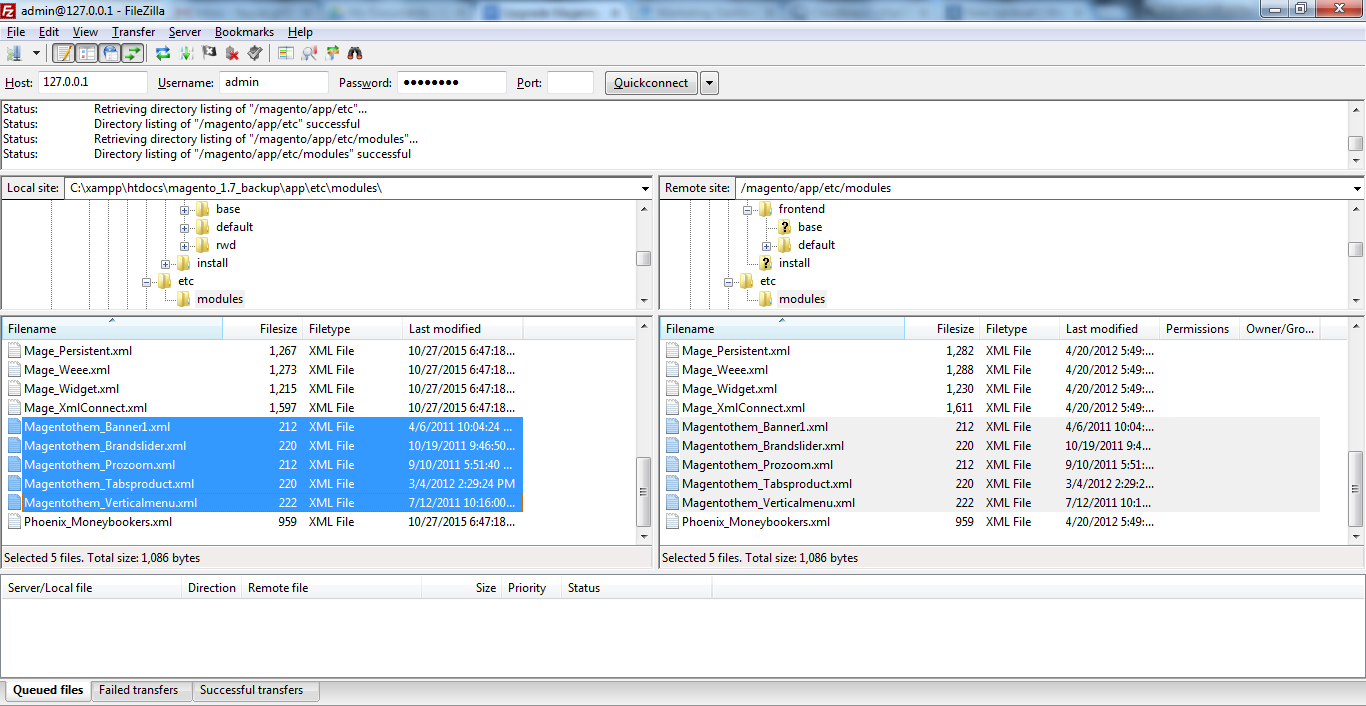Click the unknown-folder icon beside remote base
The width and height of the screenshot is (1366, 706).
point(785,227)
